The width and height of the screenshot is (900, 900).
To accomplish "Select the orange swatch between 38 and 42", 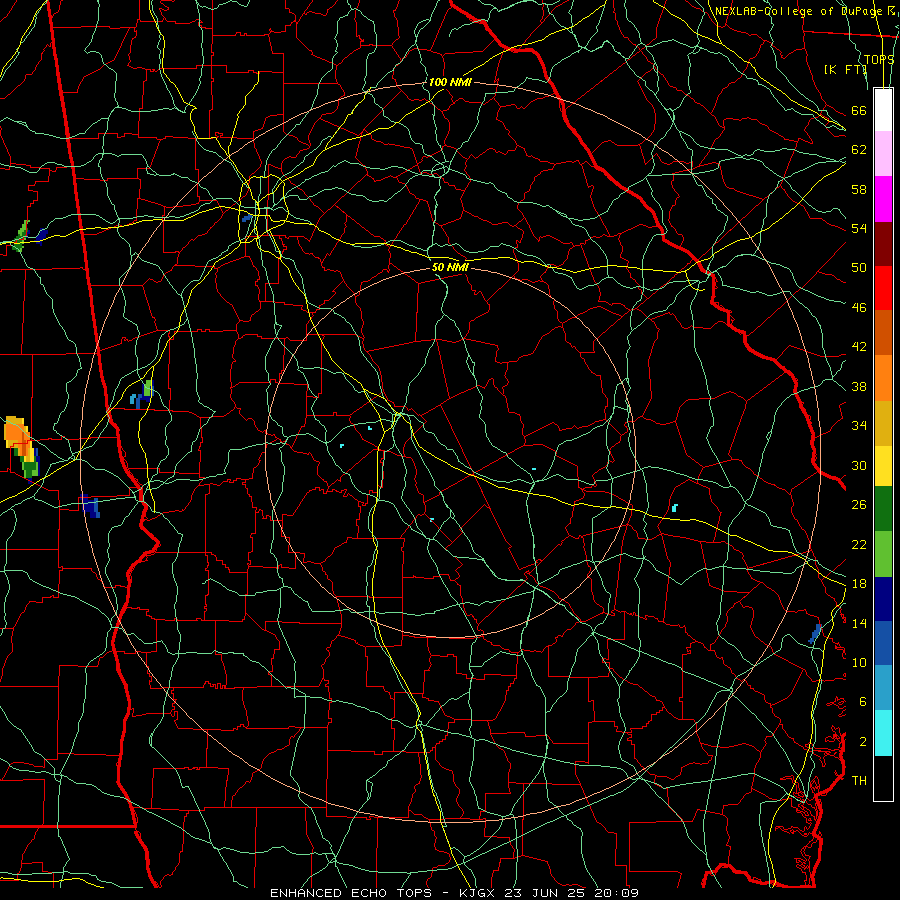I will (883, 377).
